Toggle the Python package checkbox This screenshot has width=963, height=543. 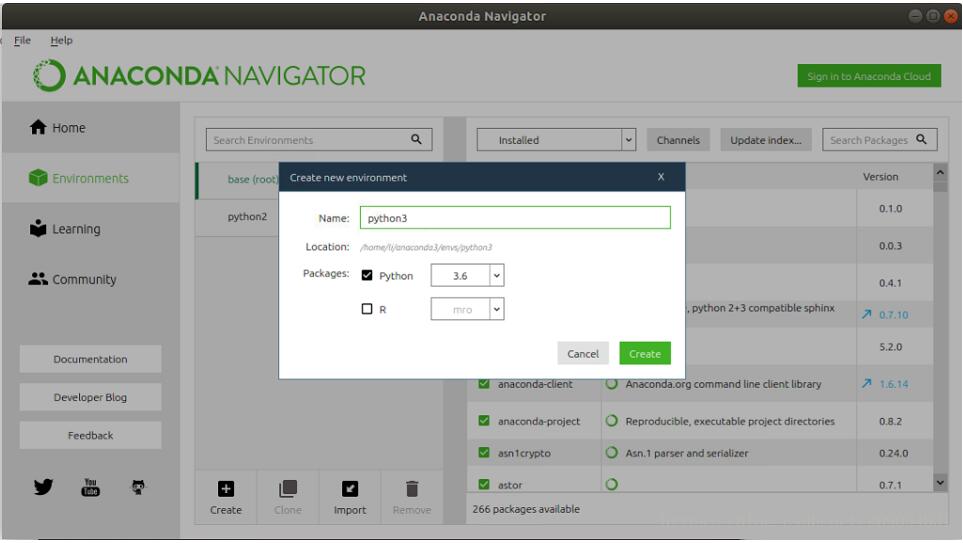click(367, 275)
